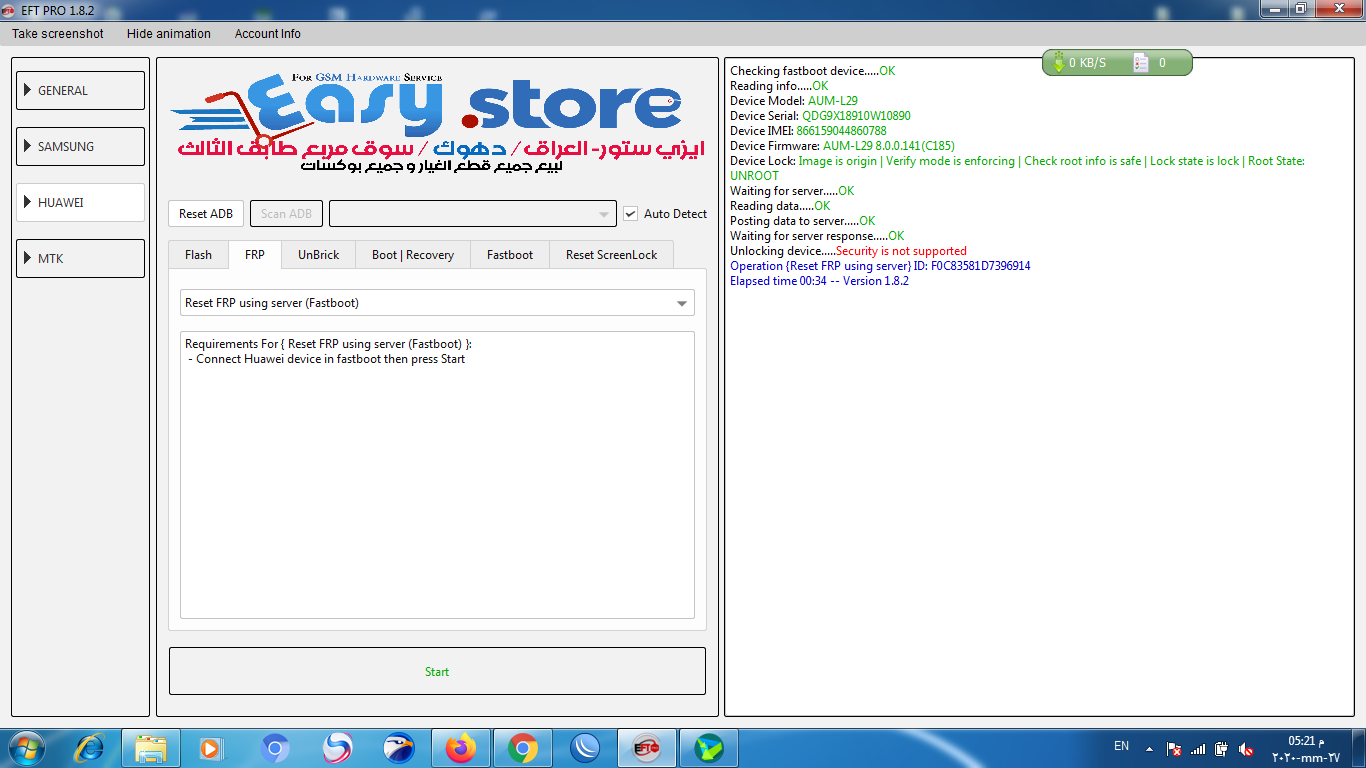
Task: Click the Elapsed time 00:34 log line
Action: coord(819,281)
